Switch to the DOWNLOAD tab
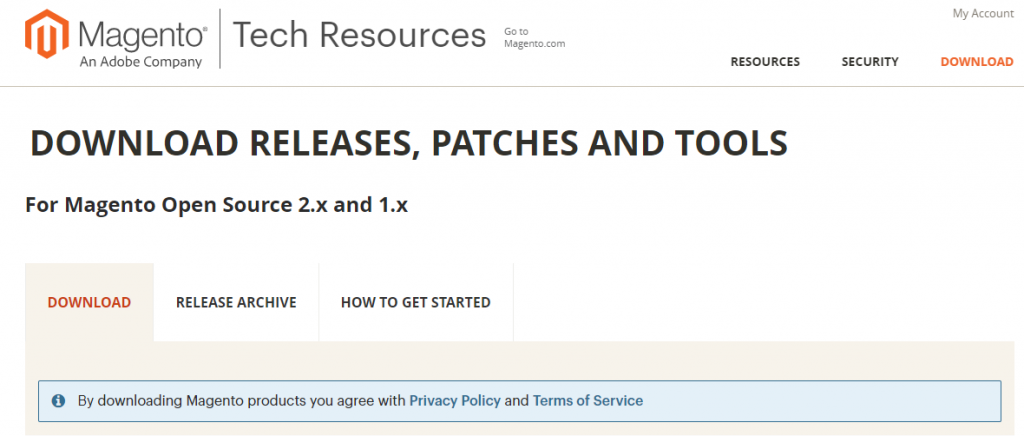Screen dimensions: 1024x436 [x=89, y=302]
